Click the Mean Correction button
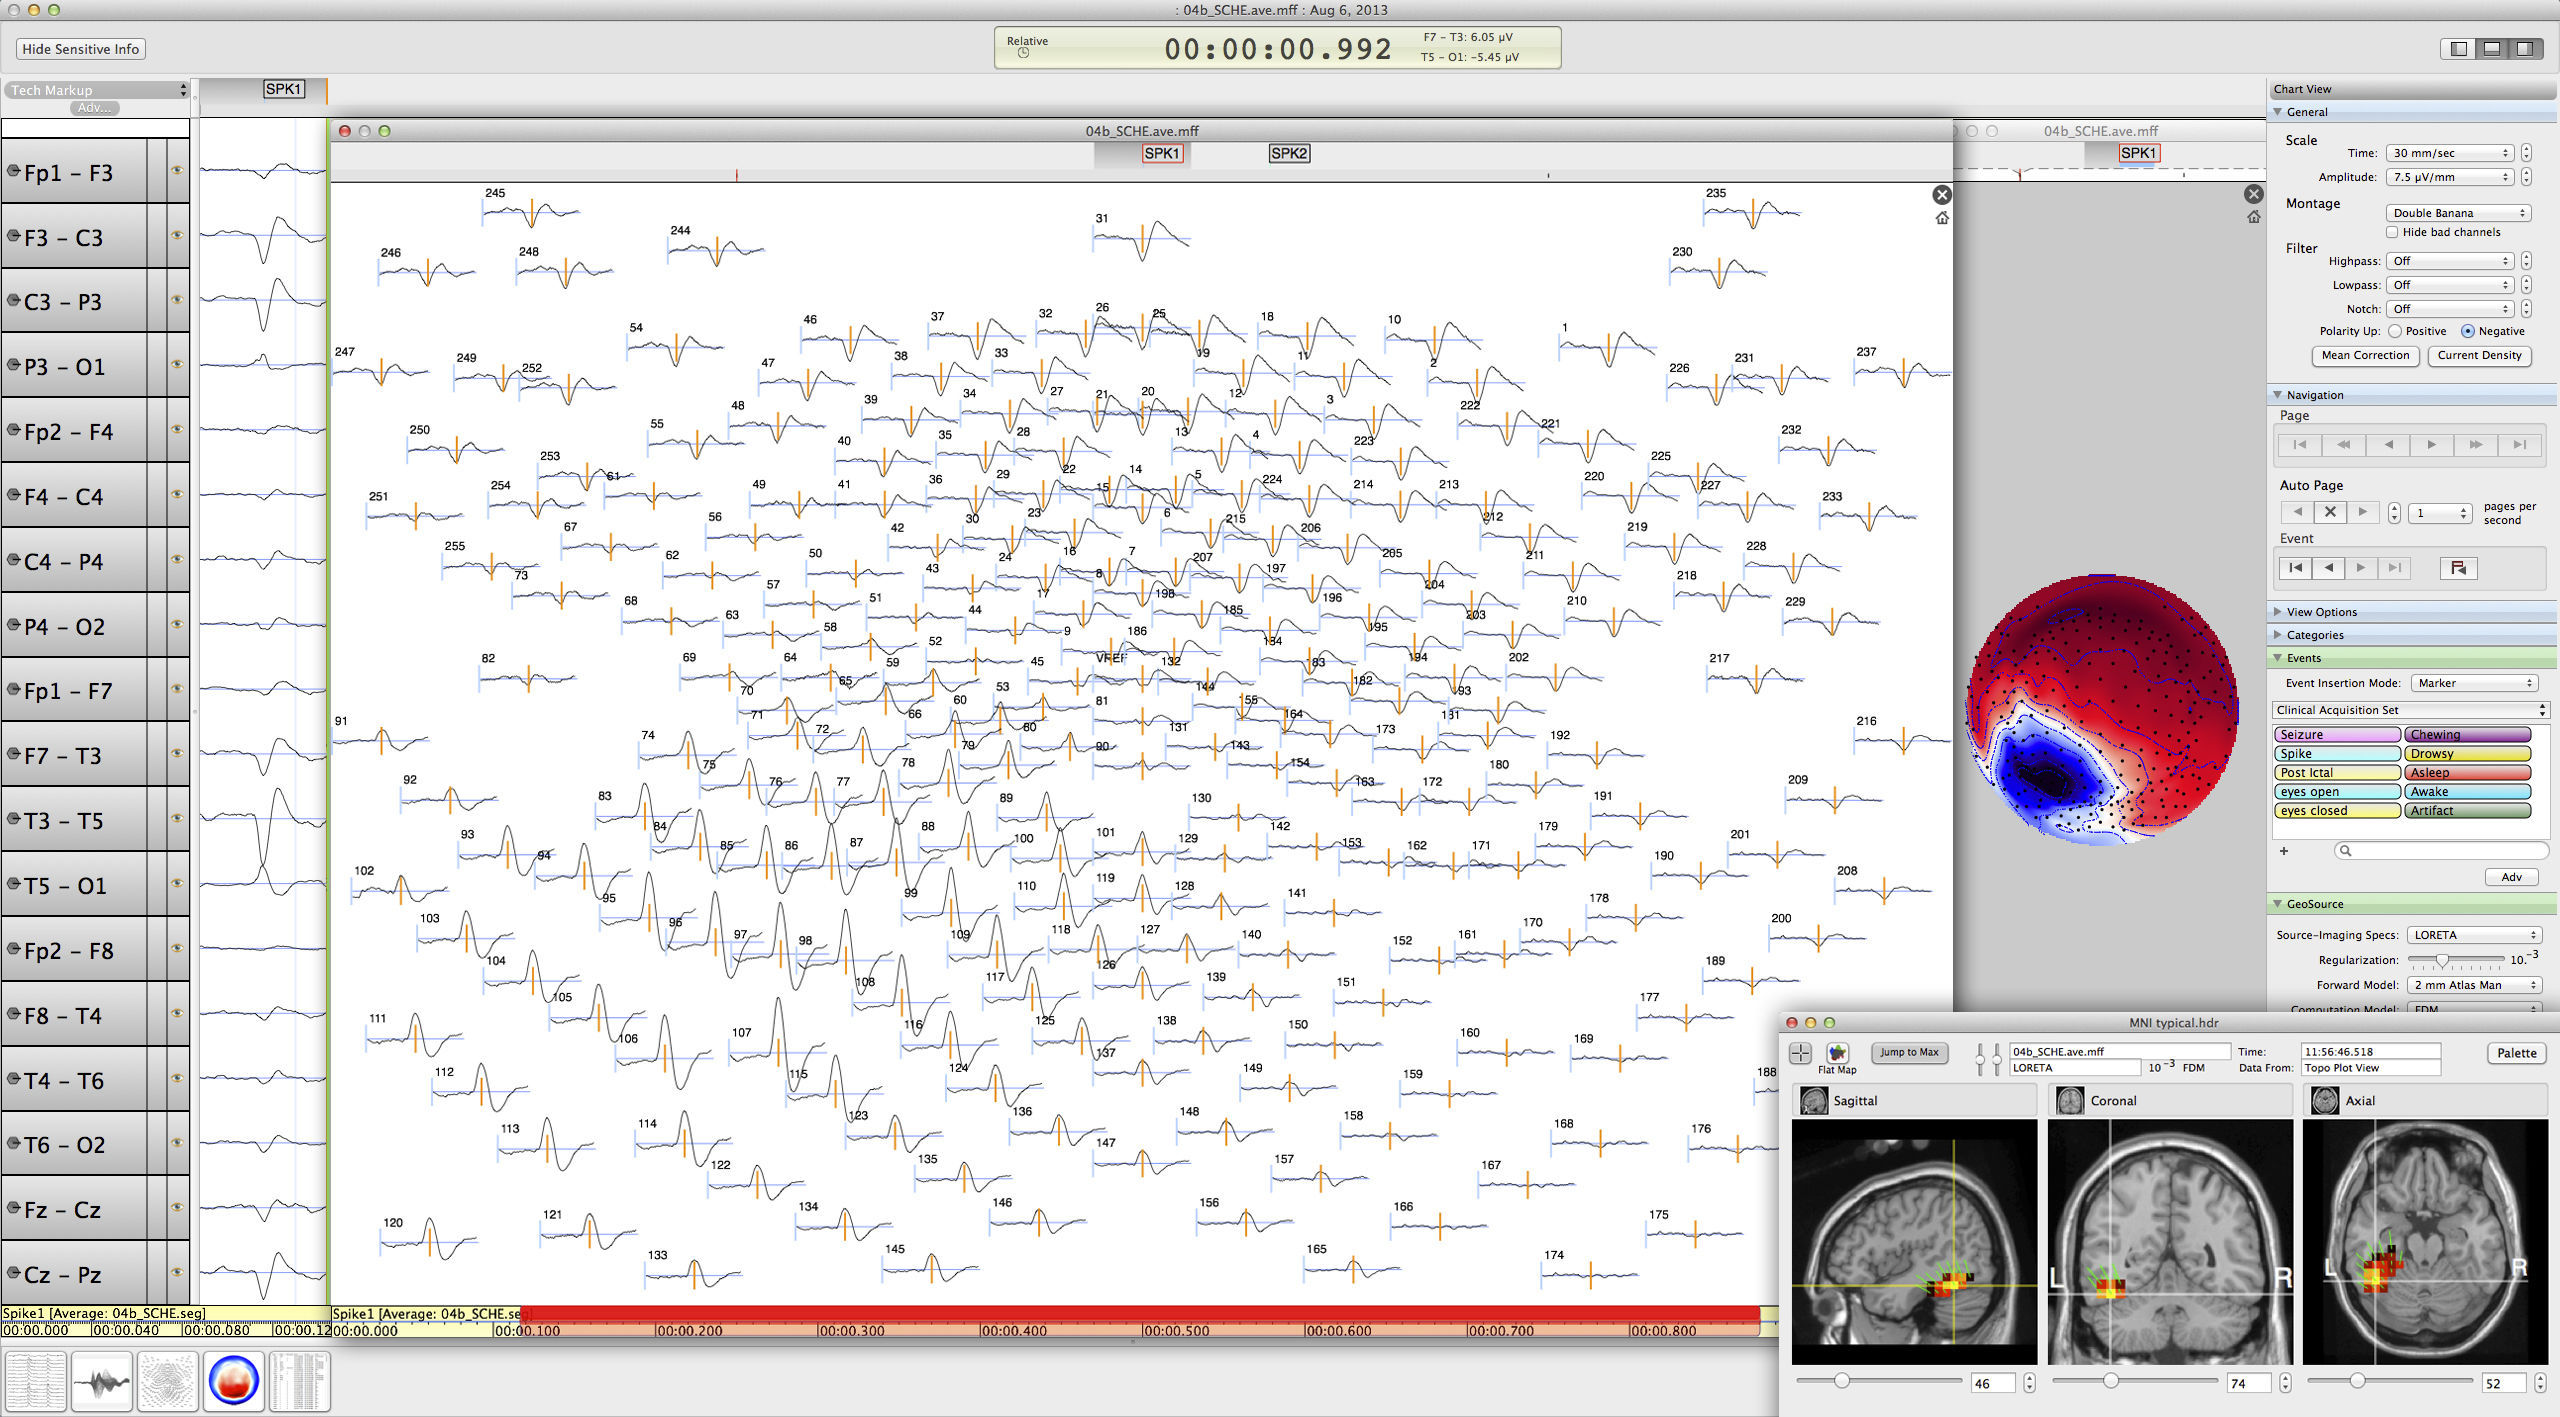 coord(2365,355)
